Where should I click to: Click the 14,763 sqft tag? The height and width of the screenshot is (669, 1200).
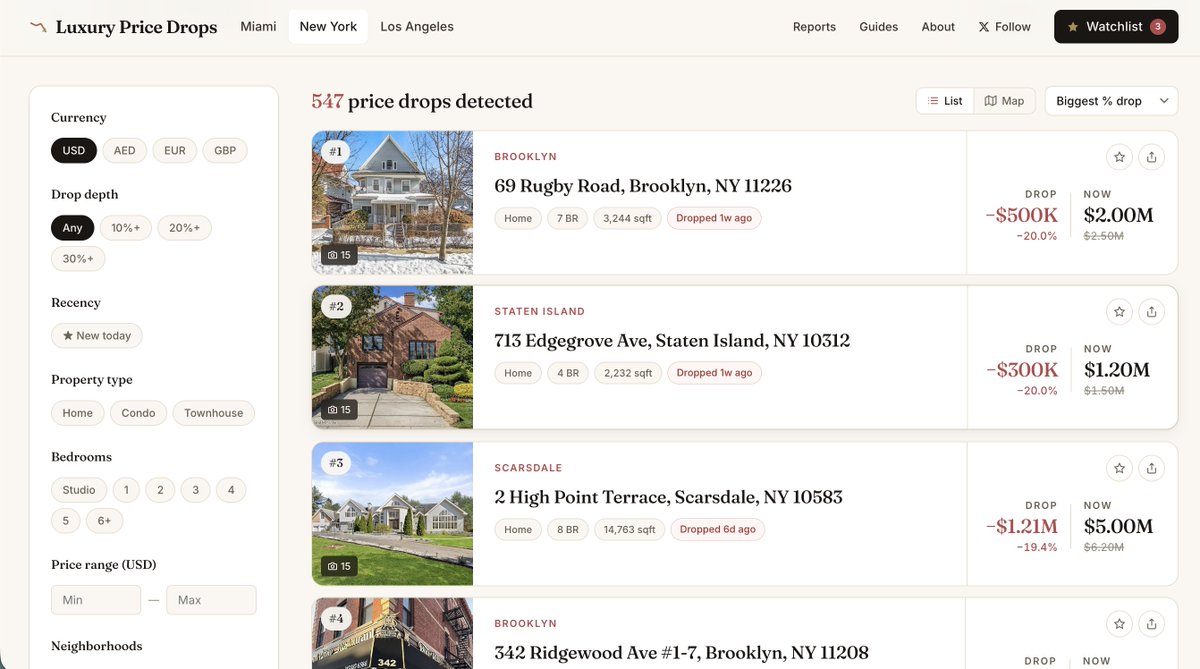pyautogui.click(x=629, y=529)
